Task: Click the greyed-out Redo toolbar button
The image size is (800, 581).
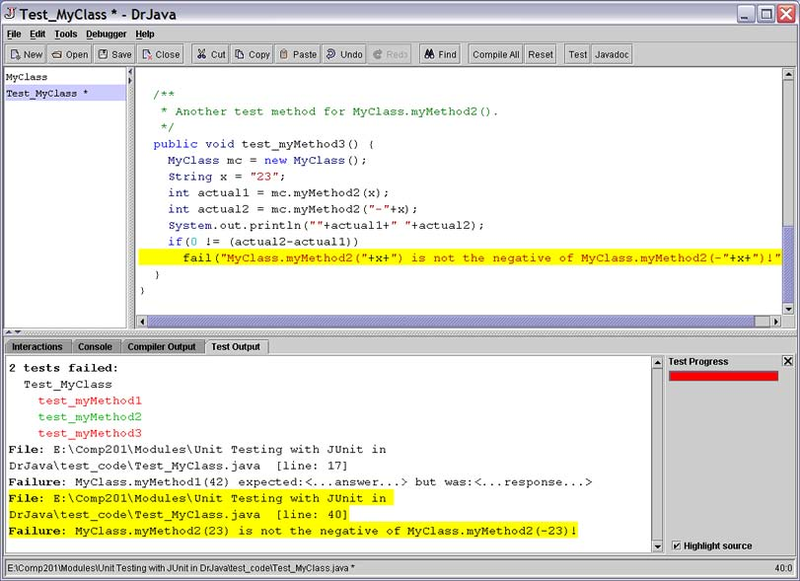Action: pos(390,54)
